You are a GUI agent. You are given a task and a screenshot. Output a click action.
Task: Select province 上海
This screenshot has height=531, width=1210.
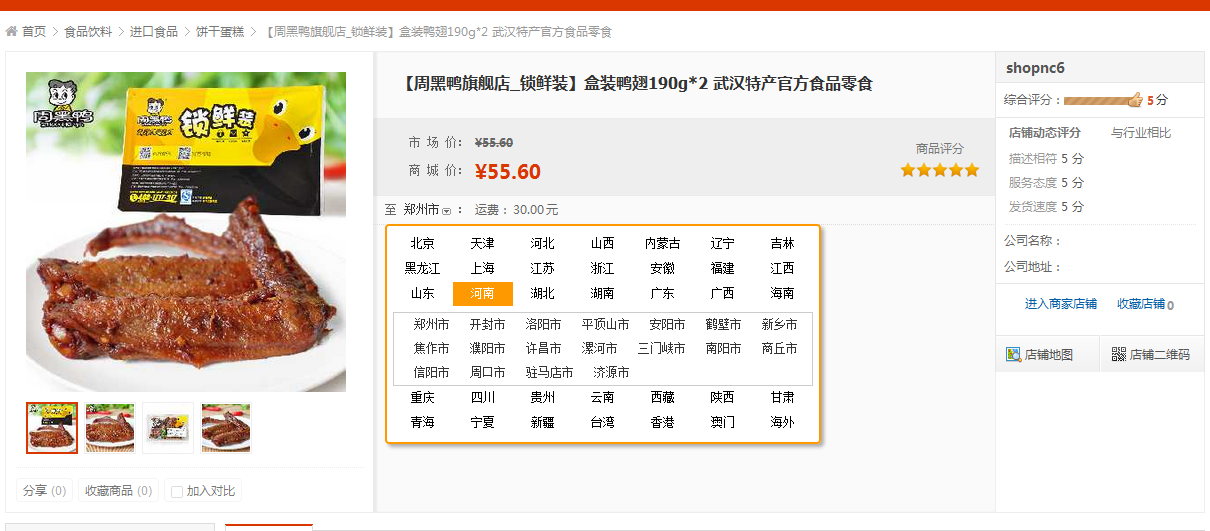click(482, 268)
